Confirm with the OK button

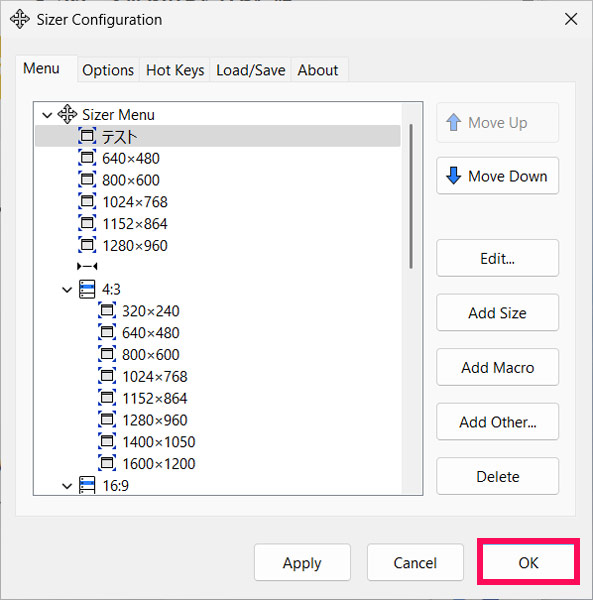pyautogui.click(x=528, y=562)
